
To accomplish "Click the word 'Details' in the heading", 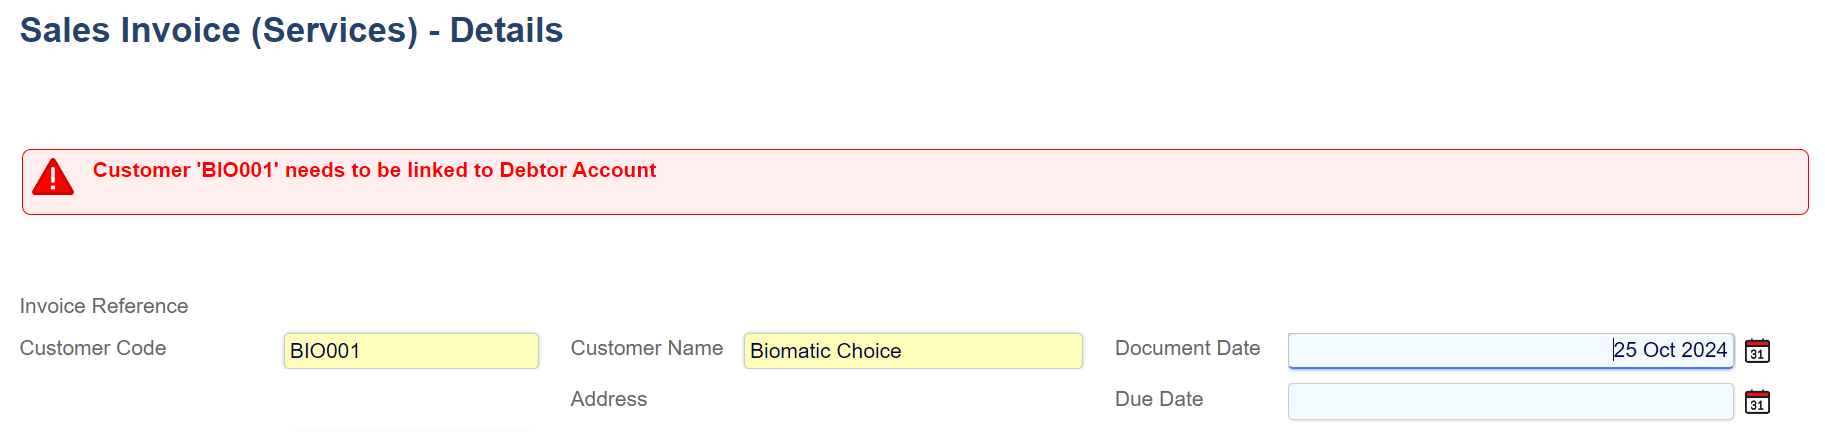I will (x=506, y=30).
